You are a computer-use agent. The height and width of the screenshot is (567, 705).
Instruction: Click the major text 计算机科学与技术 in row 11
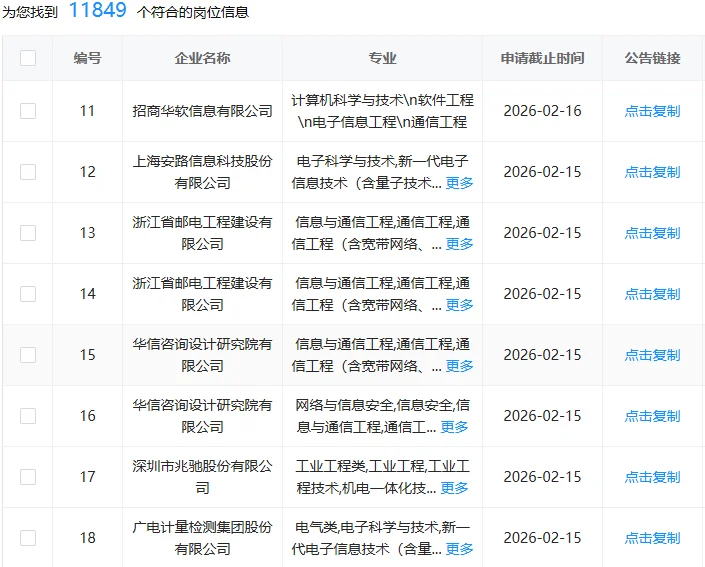pos(347,100)
